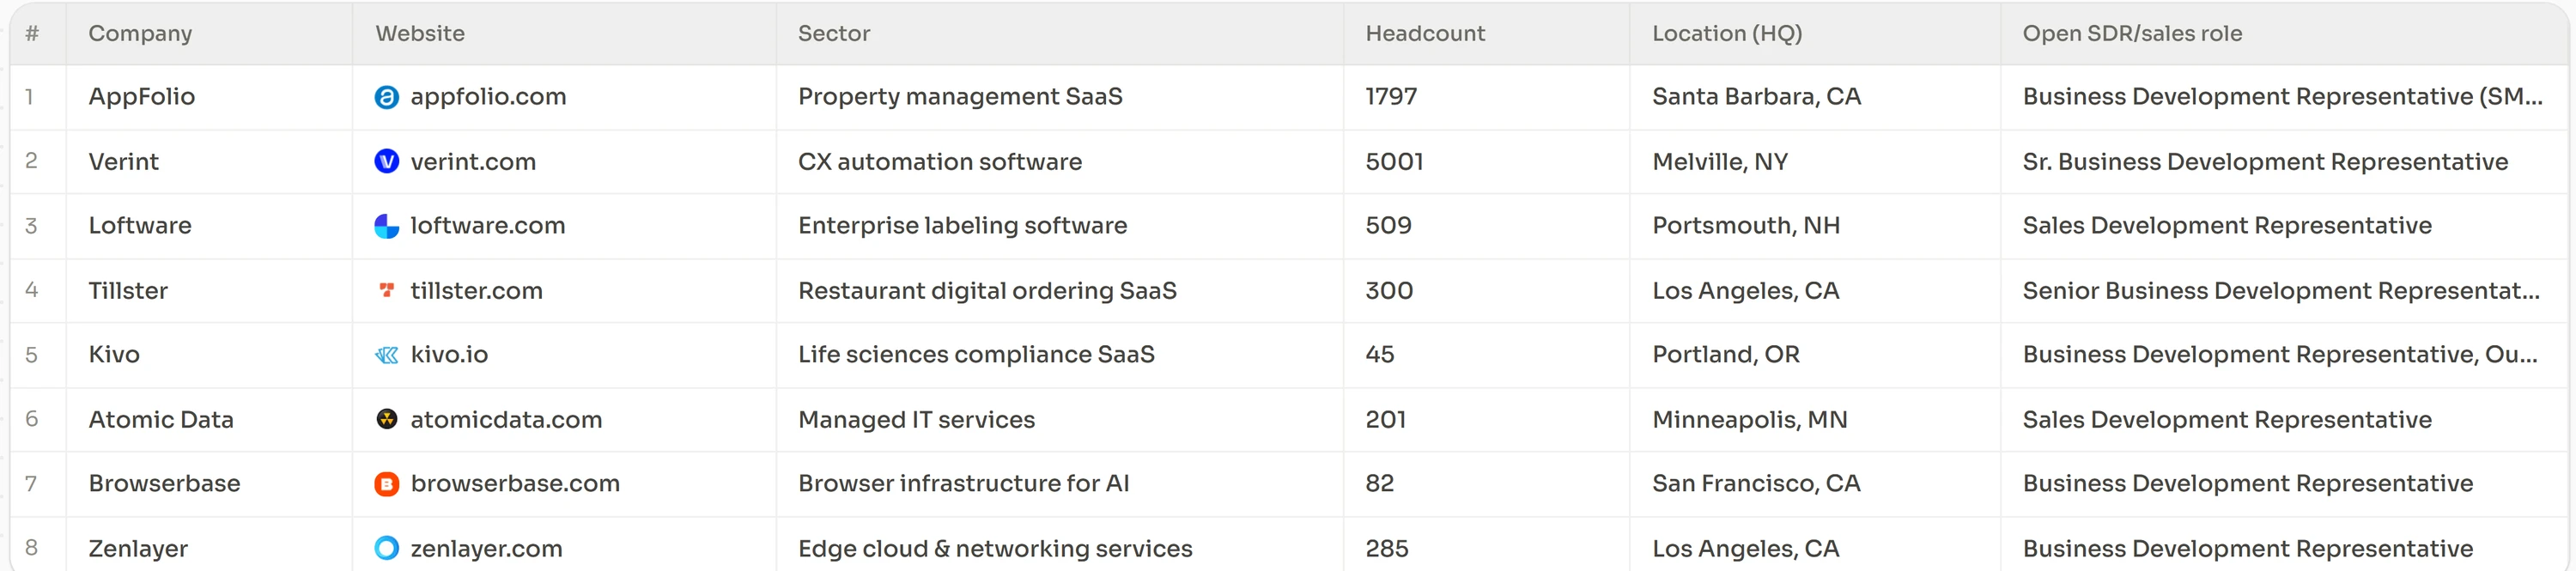Click the Website column header
The height and width of the screenshot is (571, 2576).
tap(564, 34)
